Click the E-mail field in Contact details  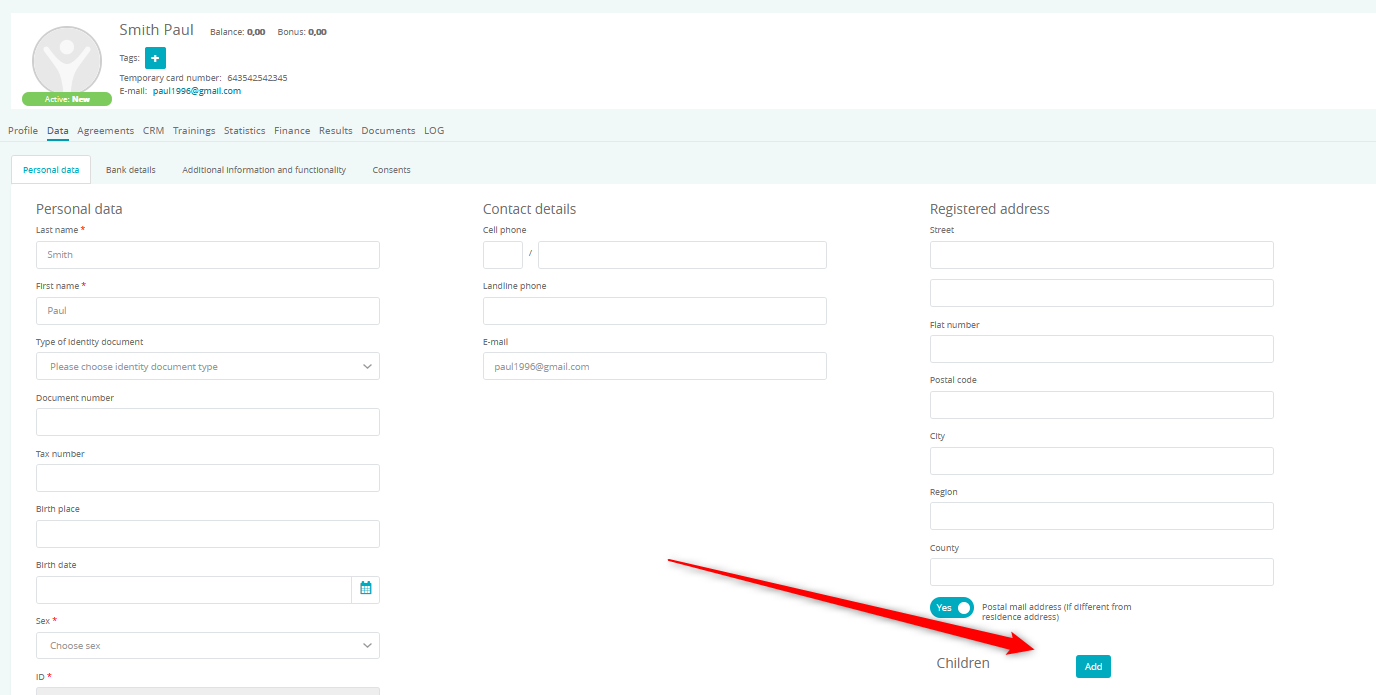click(x=655, y=366)
